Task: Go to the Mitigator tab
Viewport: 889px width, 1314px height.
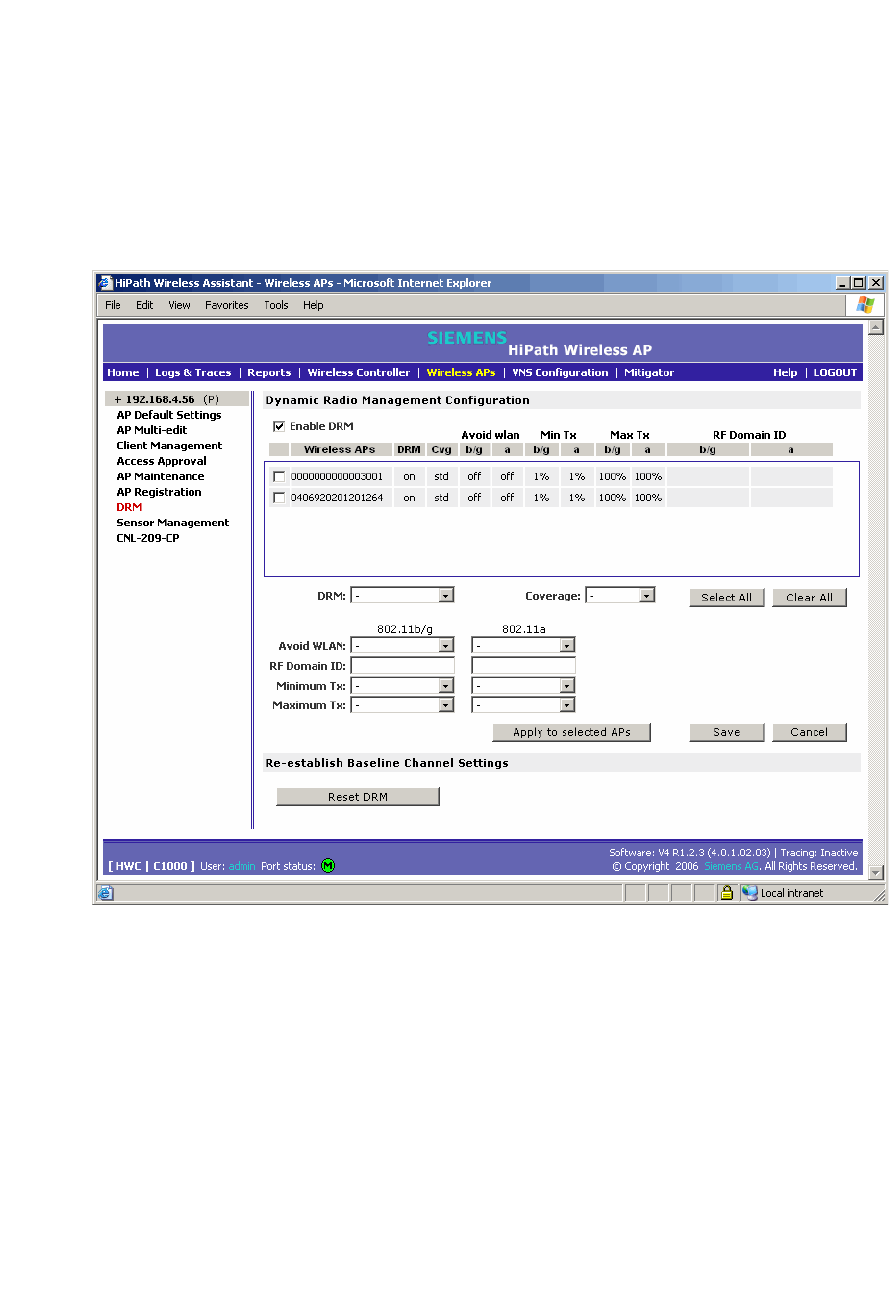Action: 649,372
